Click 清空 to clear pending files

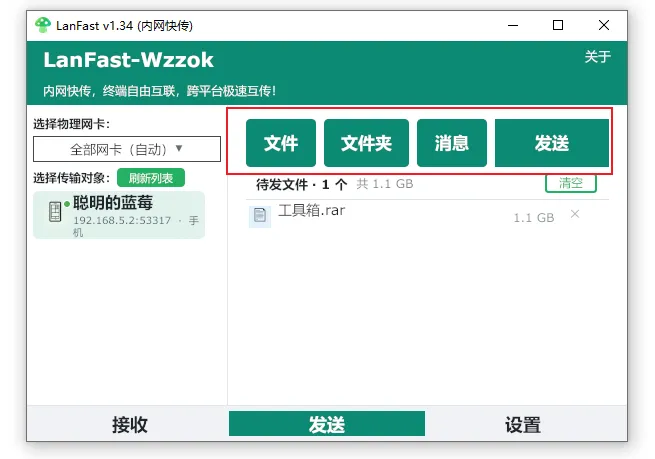point(571,183)
